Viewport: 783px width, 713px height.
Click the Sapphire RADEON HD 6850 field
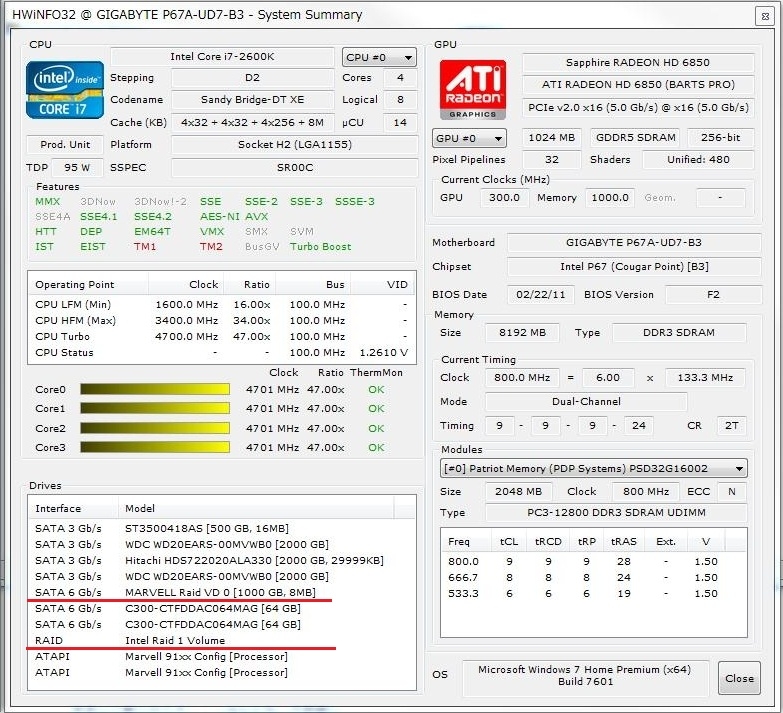tap(638, 63)
